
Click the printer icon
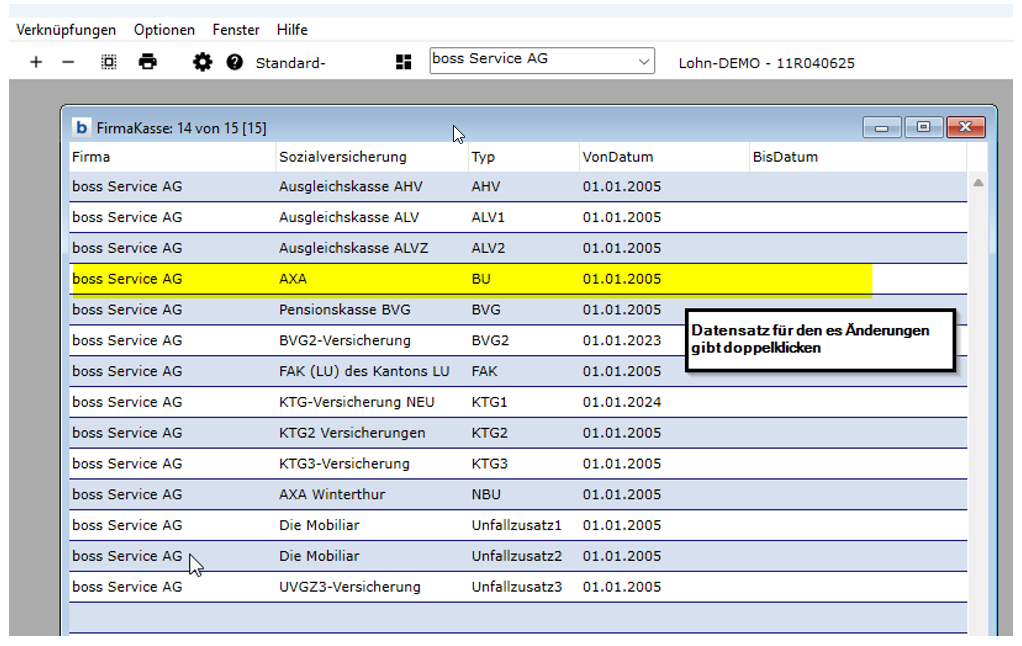point(148,62)
